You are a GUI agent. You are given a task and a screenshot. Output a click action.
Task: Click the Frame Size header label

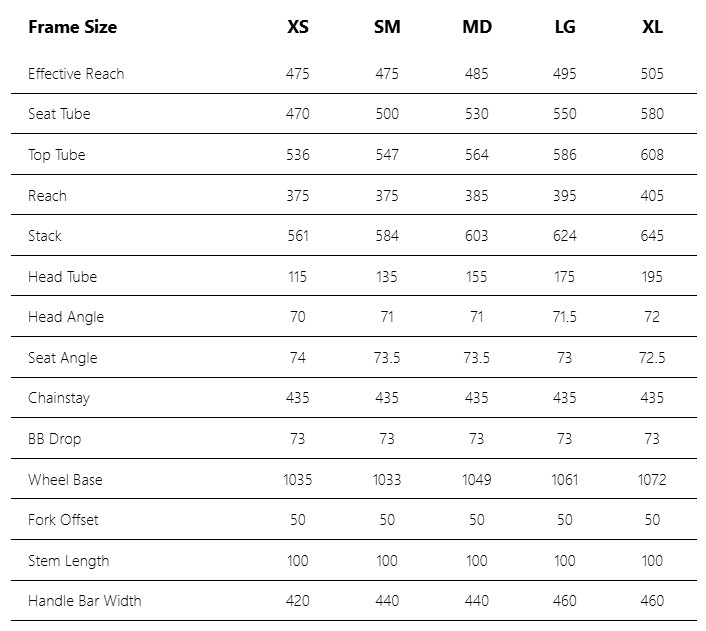[x=72, y=27]
